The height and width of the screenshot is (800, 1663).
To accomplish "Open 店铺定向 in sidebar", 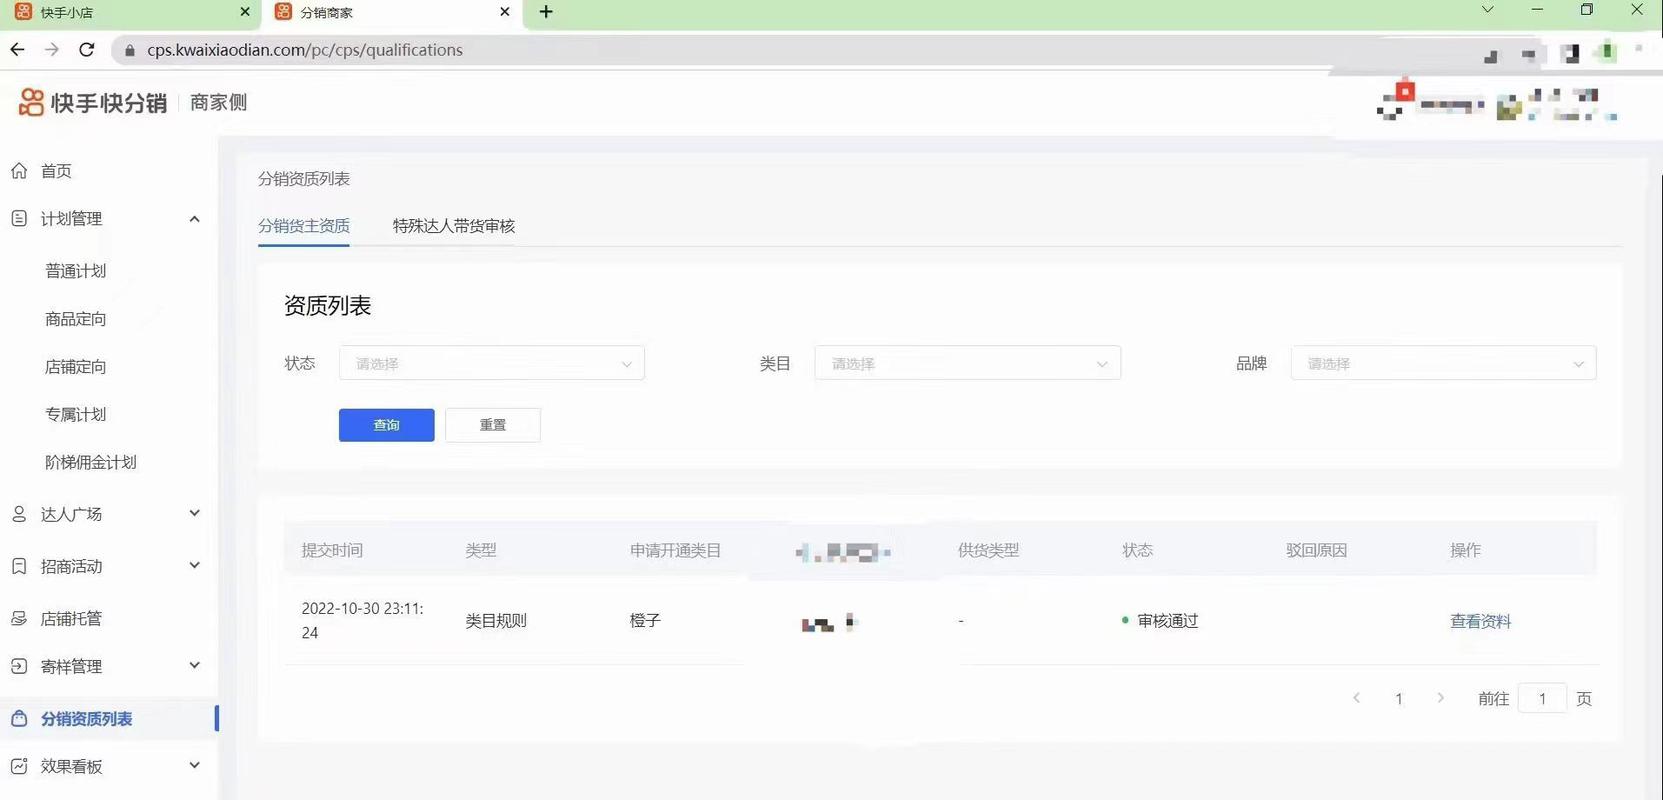I will [x=76, y=367].
